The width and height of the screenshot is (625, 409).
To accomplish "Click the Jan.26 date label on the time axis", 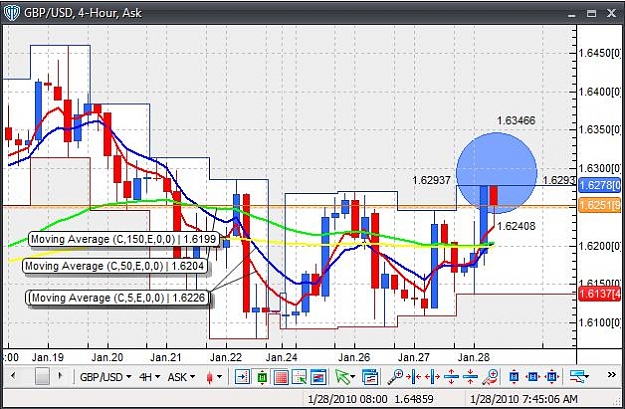I will (354, 357).
